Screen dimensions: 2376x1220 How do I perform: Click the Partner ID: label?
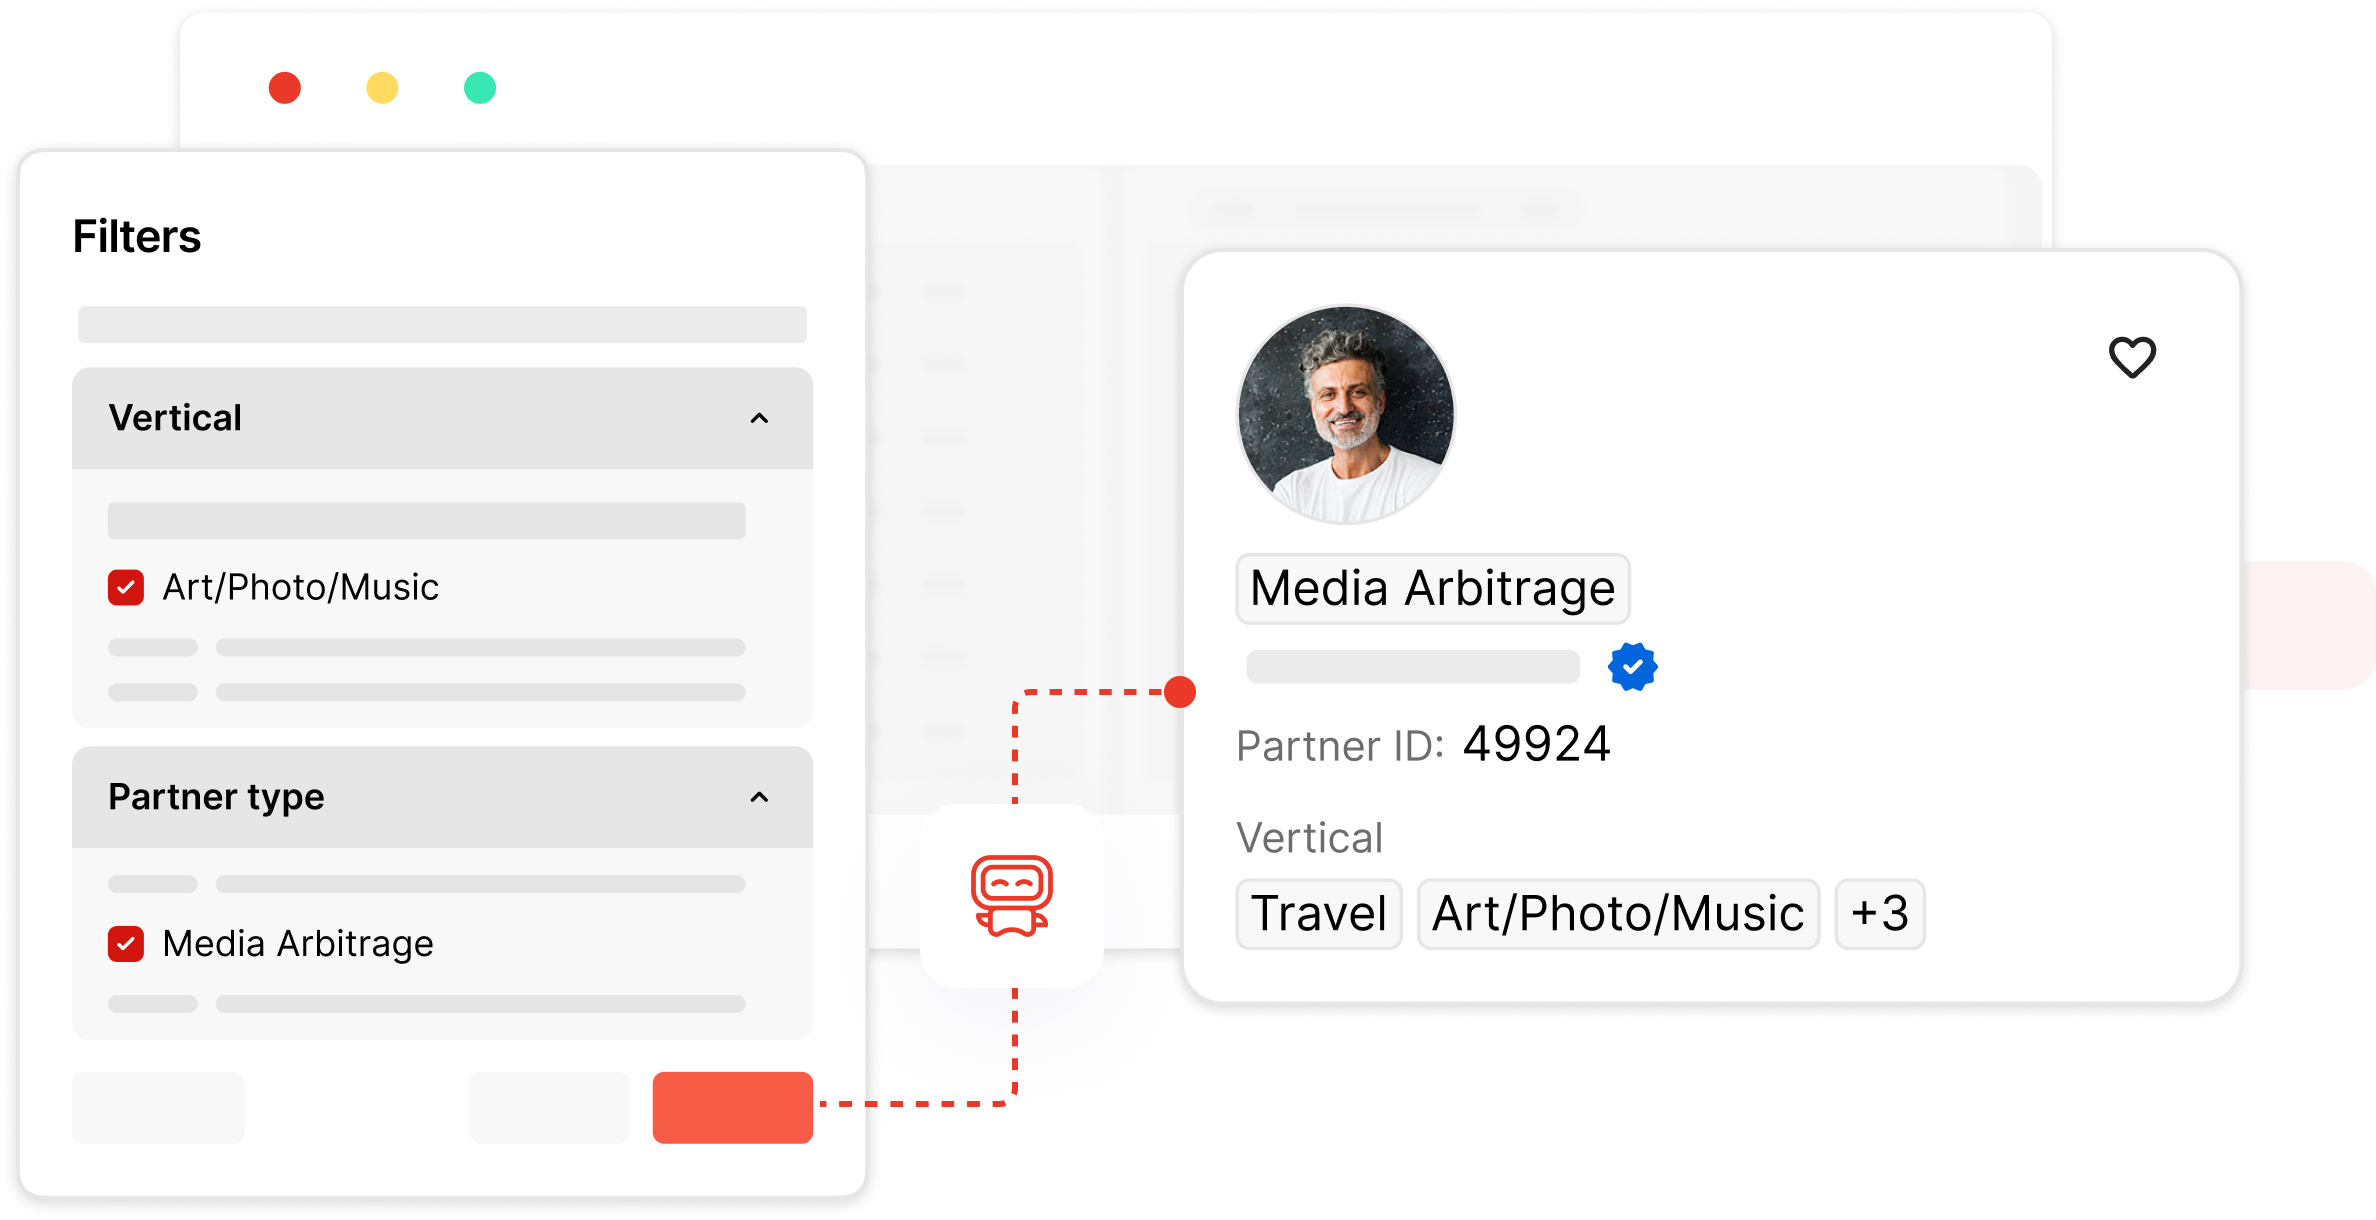1340,746
